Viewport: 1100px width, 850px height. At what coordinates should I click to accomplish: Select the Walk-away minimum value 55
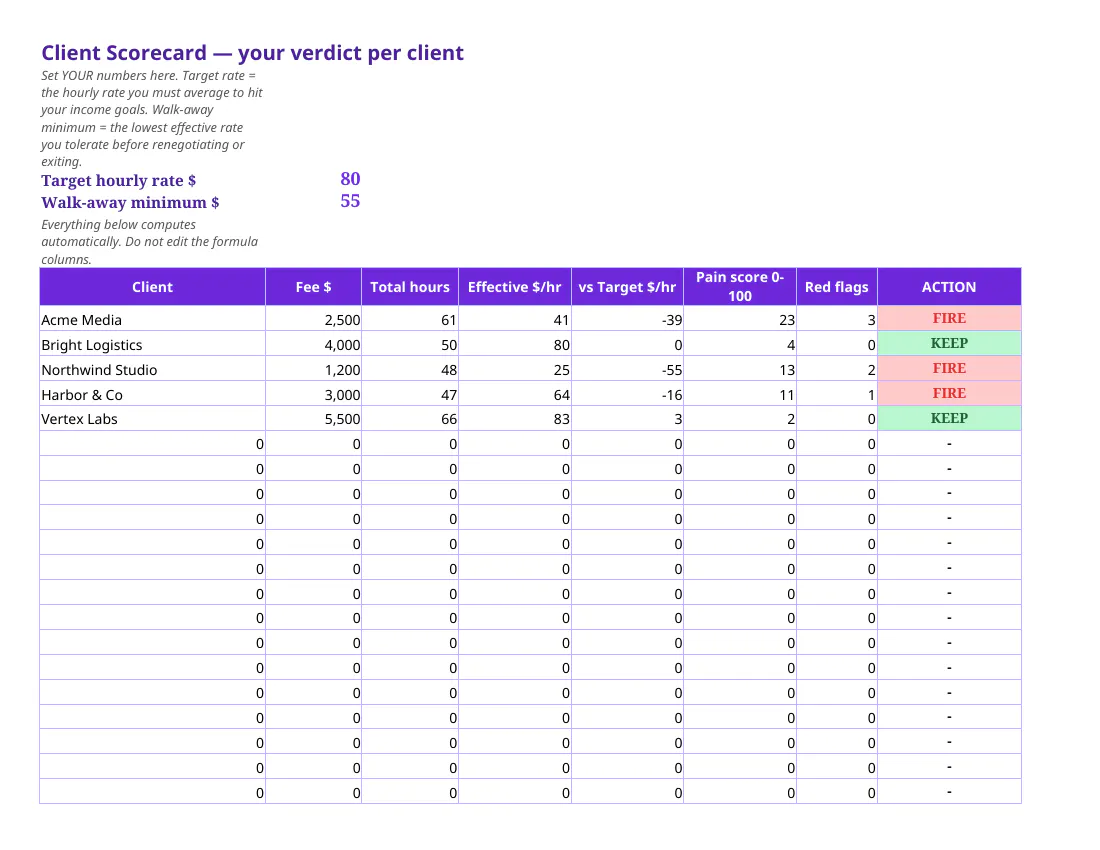click(x=350, y=201)
